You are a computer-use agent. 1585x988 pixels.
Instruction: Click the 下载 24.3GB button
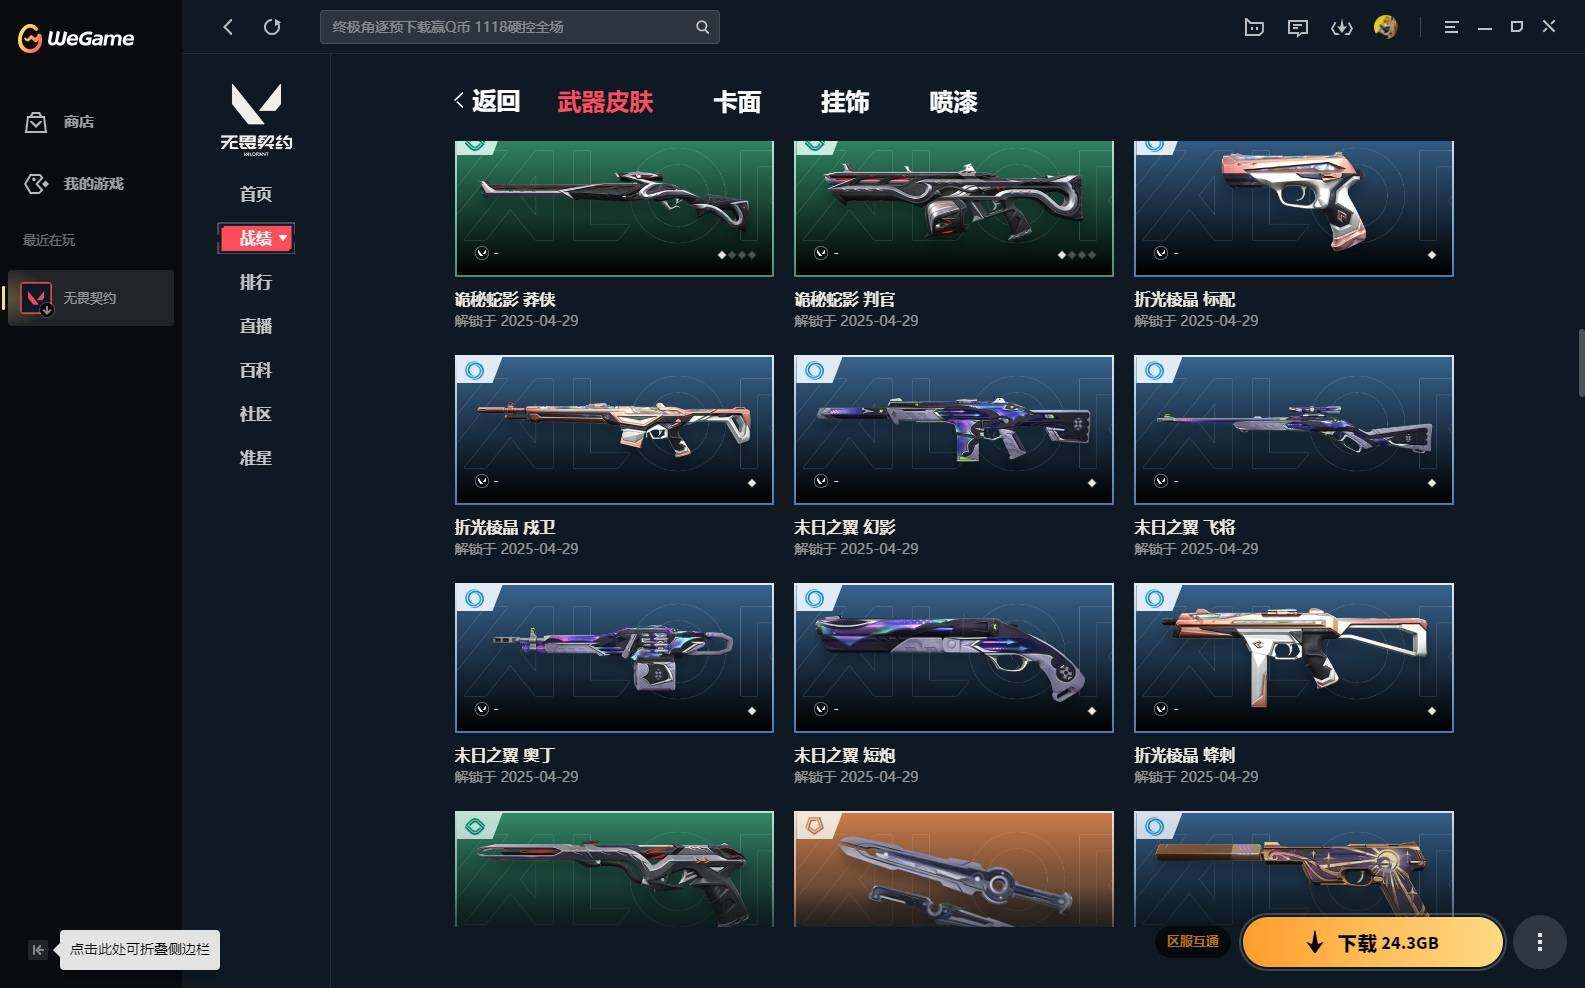pyautogui.click(x=1373, y=942)
